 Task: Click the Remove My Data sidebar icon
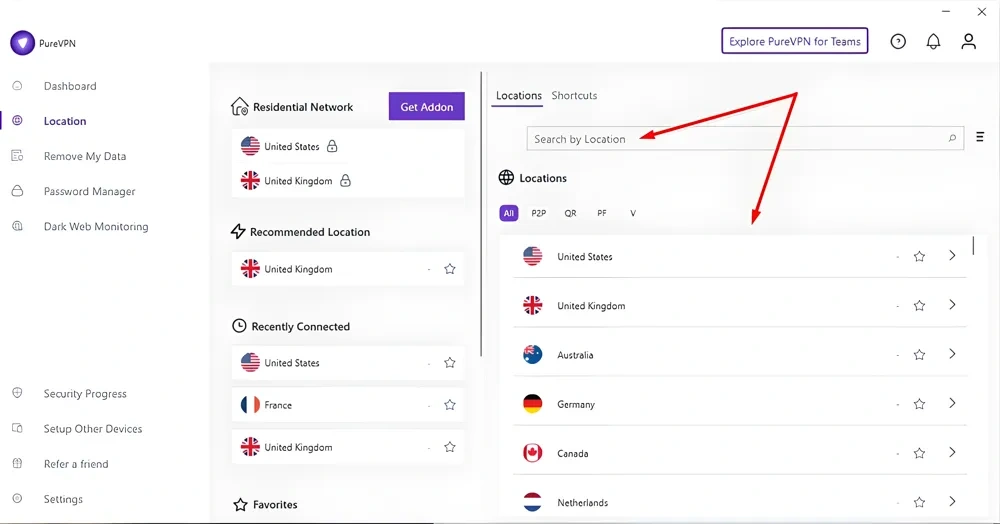point(17,156)
